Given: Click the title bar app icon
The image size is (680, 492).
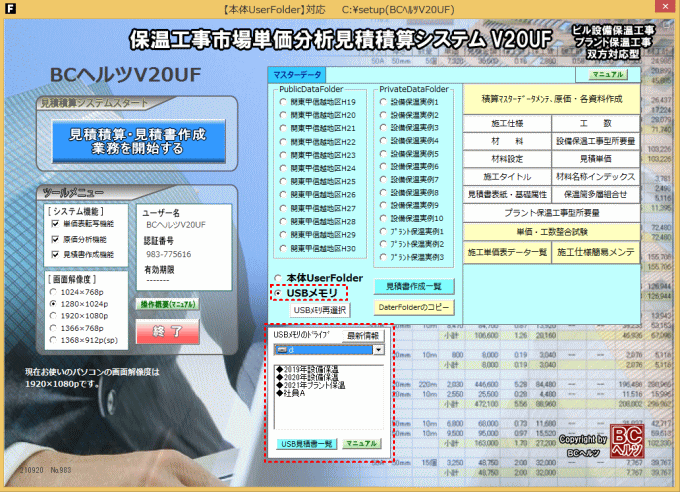Looking at the screenshot, I should tap(10, 9).
